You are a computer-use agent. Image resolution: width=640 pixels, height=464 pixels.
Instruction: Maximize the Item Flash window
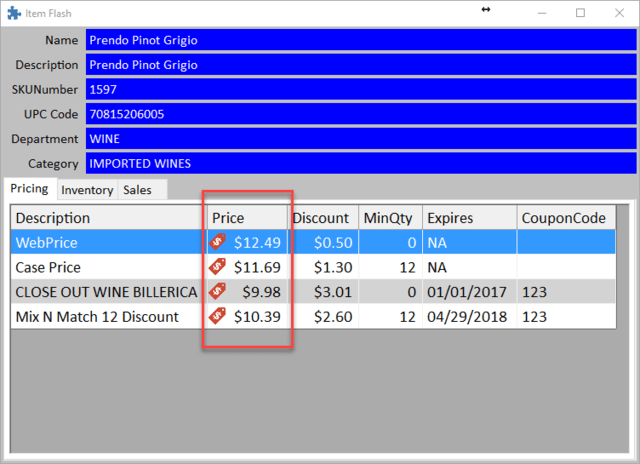pyautogui.click(x=580, y=13)
